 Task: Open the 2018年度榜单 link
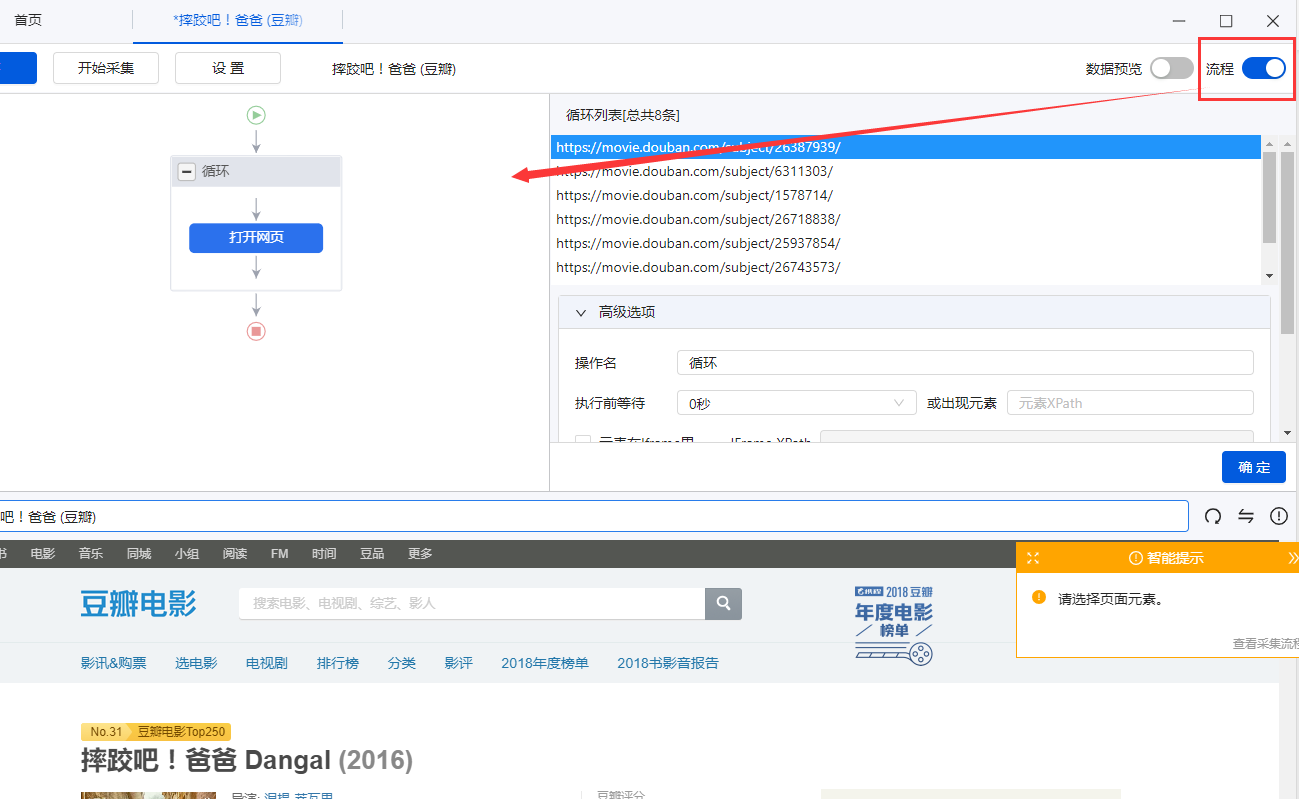coord(545,662)
